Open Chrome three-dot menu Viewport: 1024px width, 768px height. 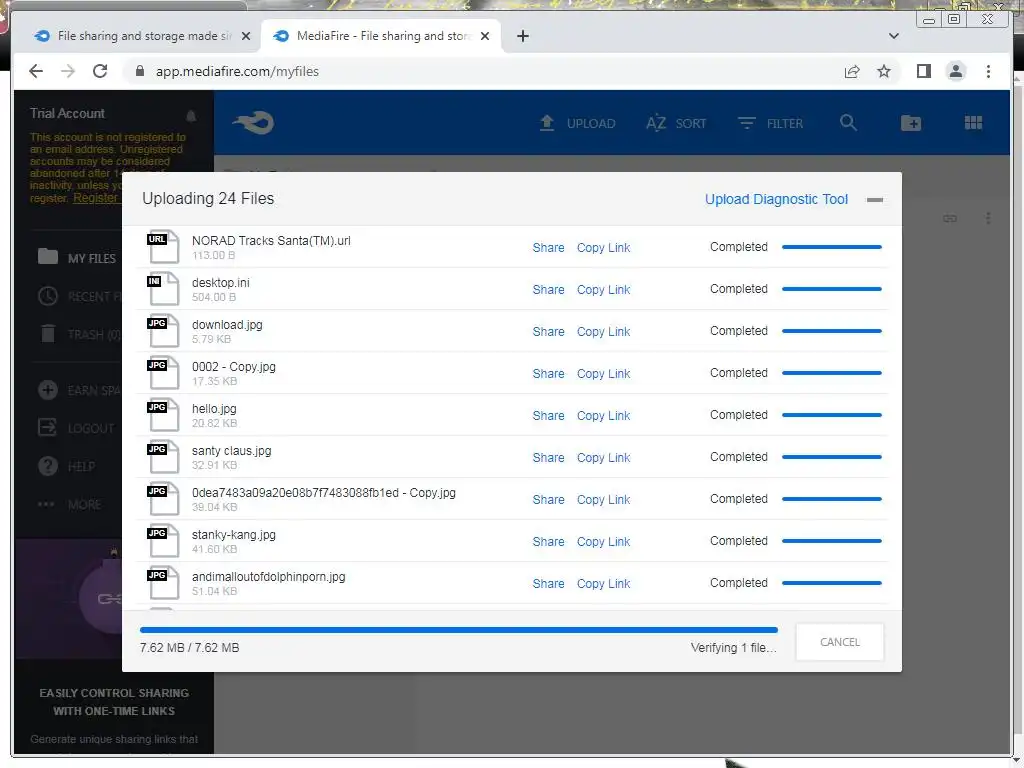point(988,71)
